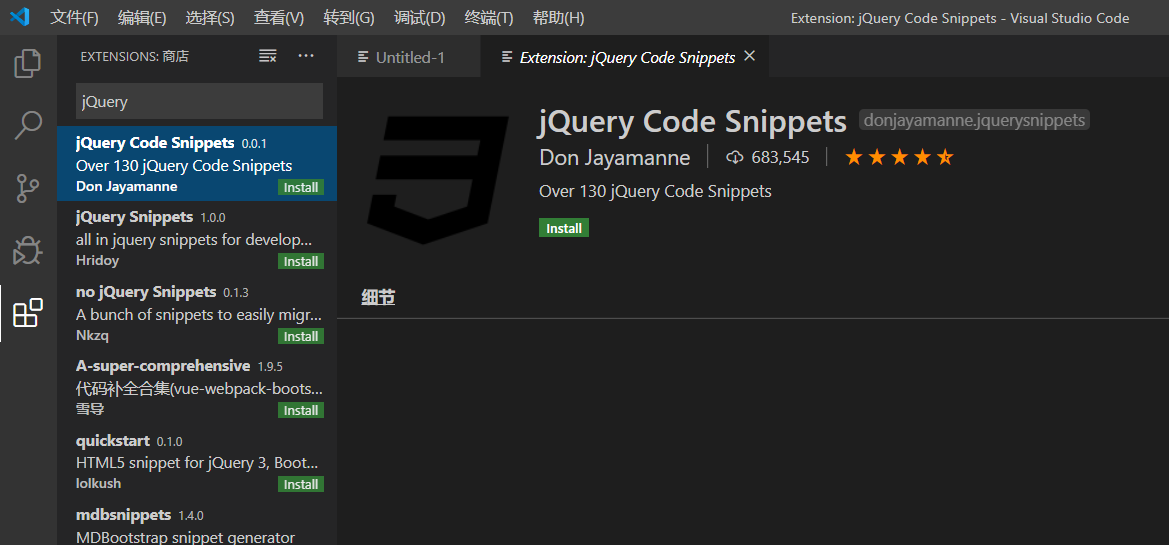Open the 编辑(E) menu

142,18
